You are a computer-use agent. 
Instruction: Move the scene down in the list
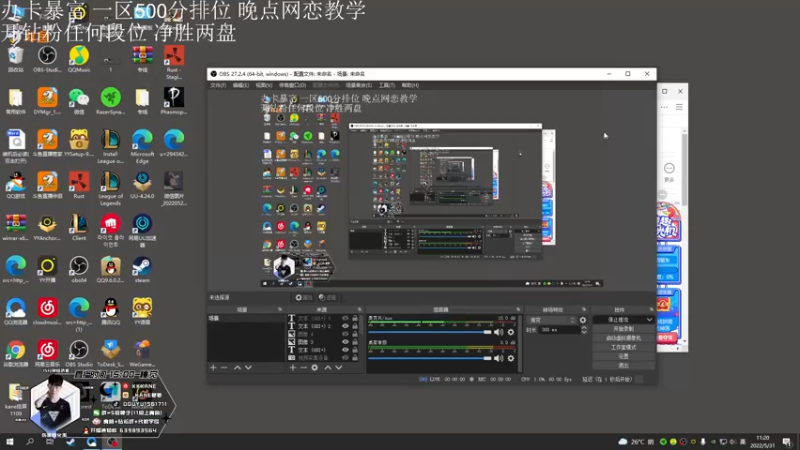[x=248, y=367]
